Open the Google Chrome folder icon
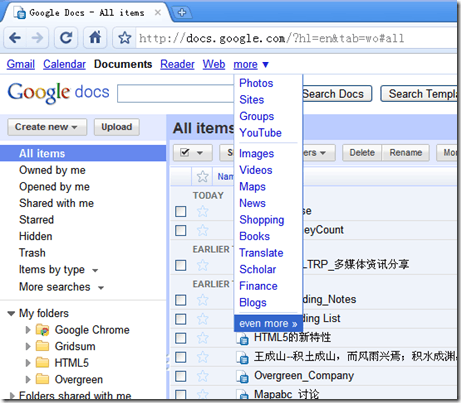This screenshot has height=403, width=461. click(x=43, y=330)
